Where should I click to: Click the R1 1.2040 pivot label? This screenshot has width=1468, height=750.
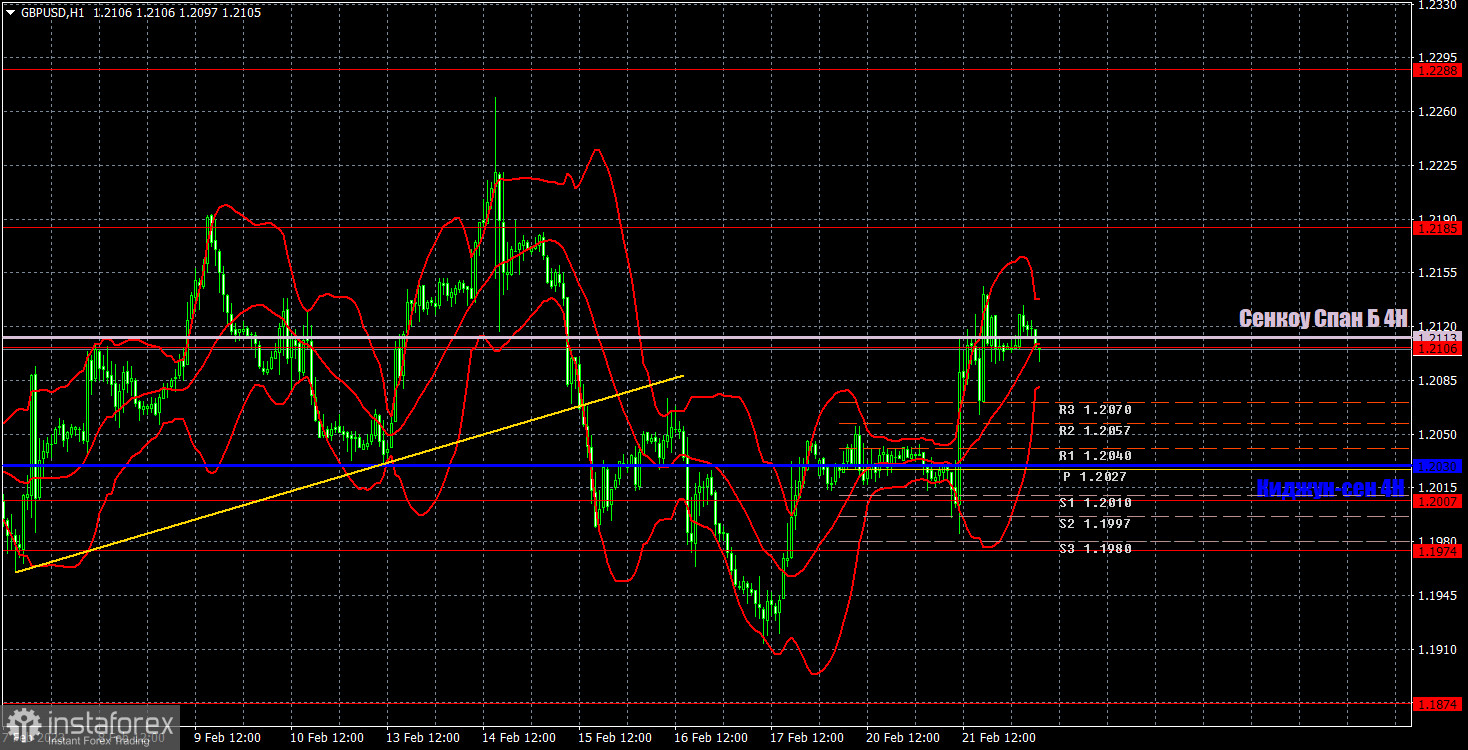[x=1095, y=455]
